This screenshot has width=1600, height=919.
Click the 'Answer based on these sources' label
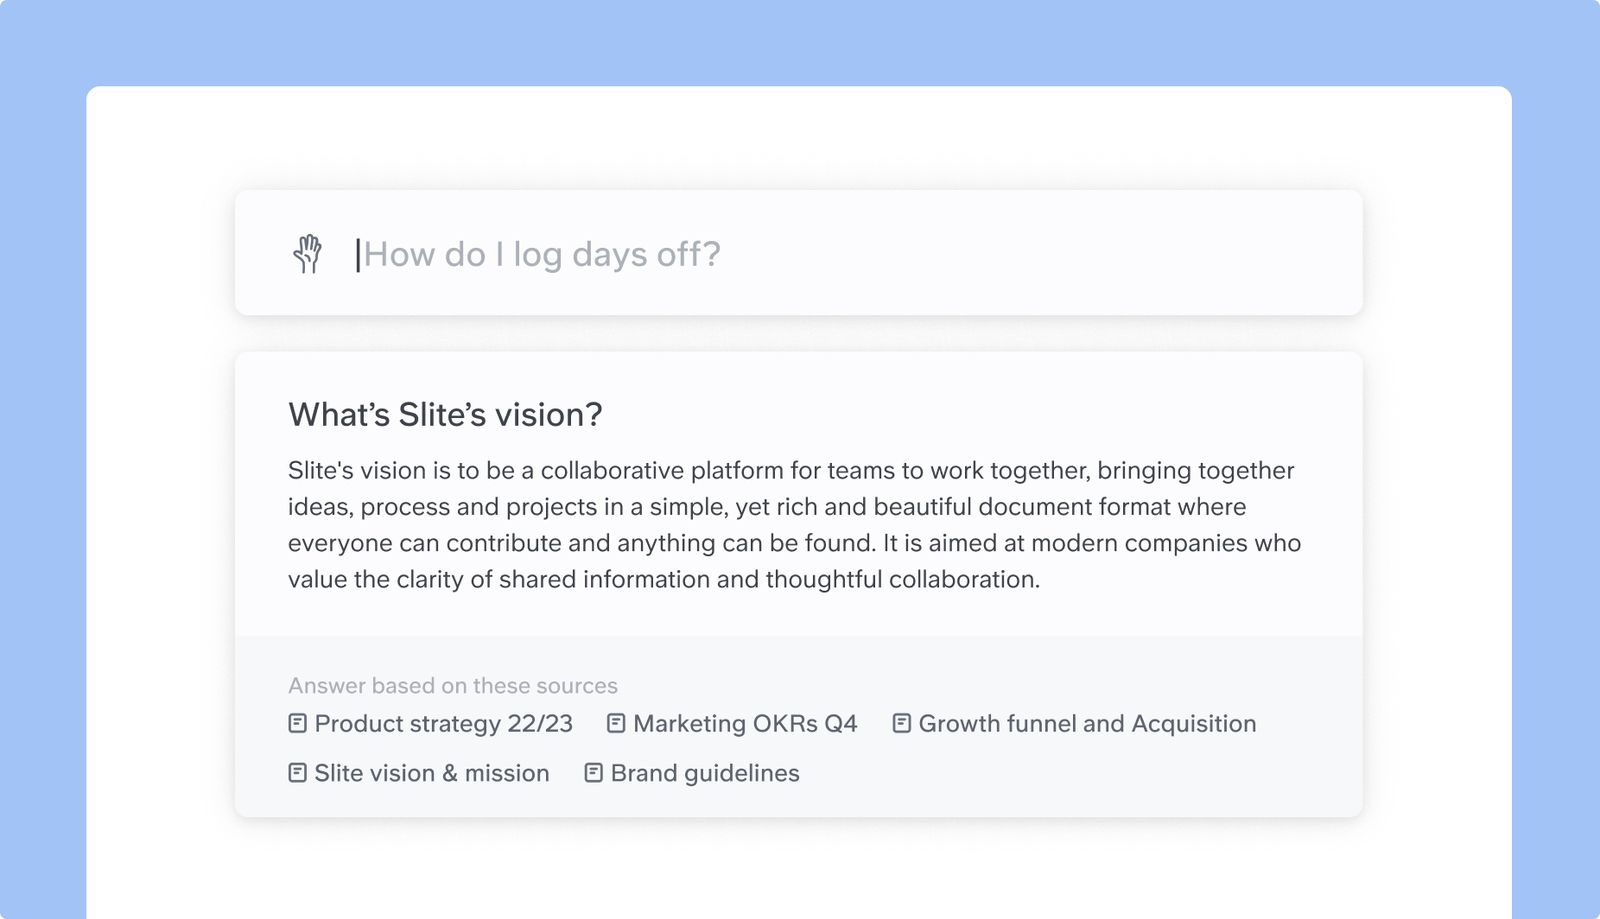tap(452, 686)
